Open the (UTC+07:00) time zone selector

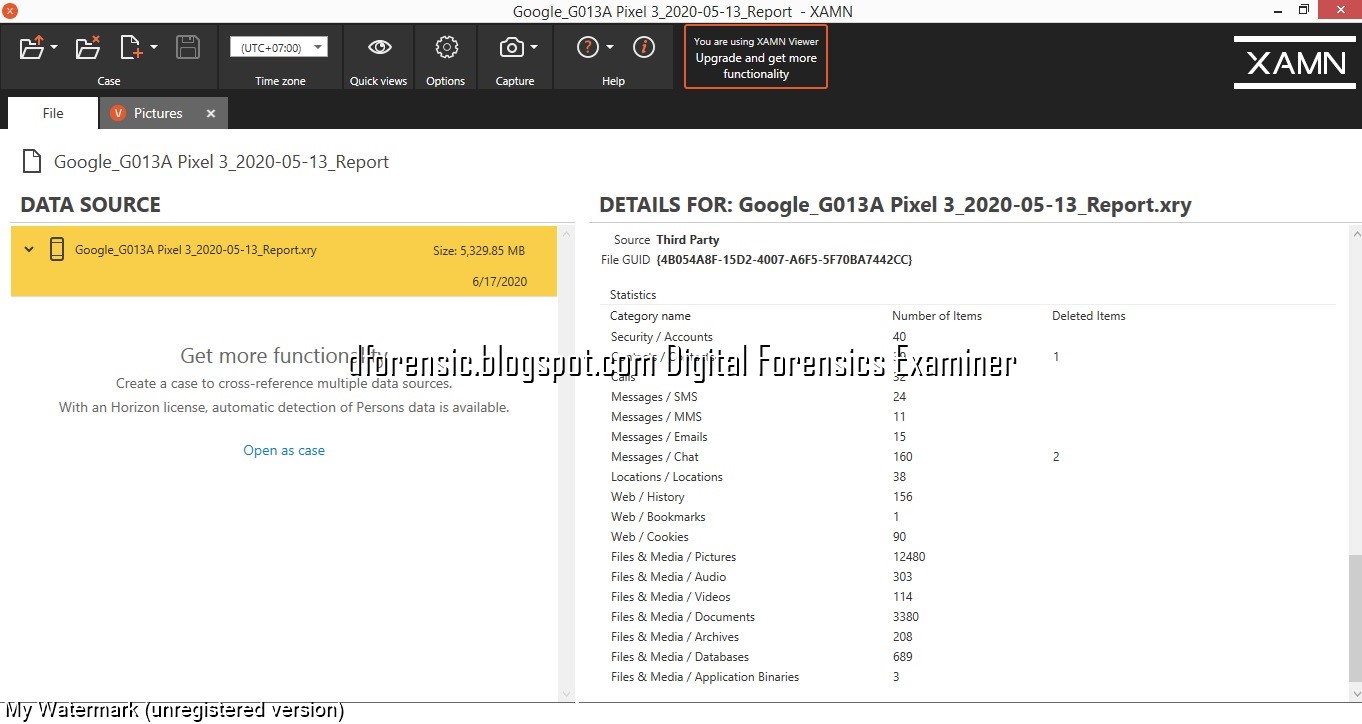click(x=278, y=46)
